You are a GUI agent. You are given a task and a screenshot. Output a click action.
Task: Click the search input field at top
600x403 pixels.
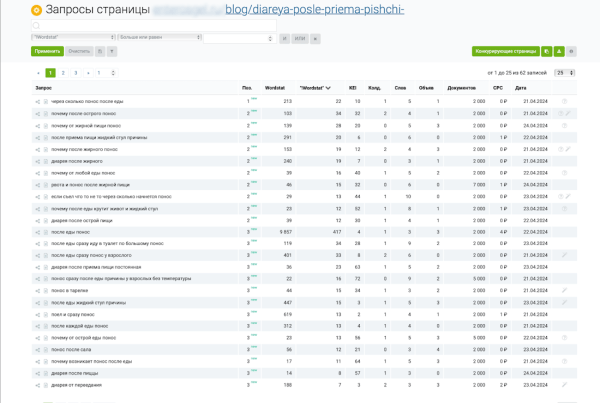click(x=150, y=24)
